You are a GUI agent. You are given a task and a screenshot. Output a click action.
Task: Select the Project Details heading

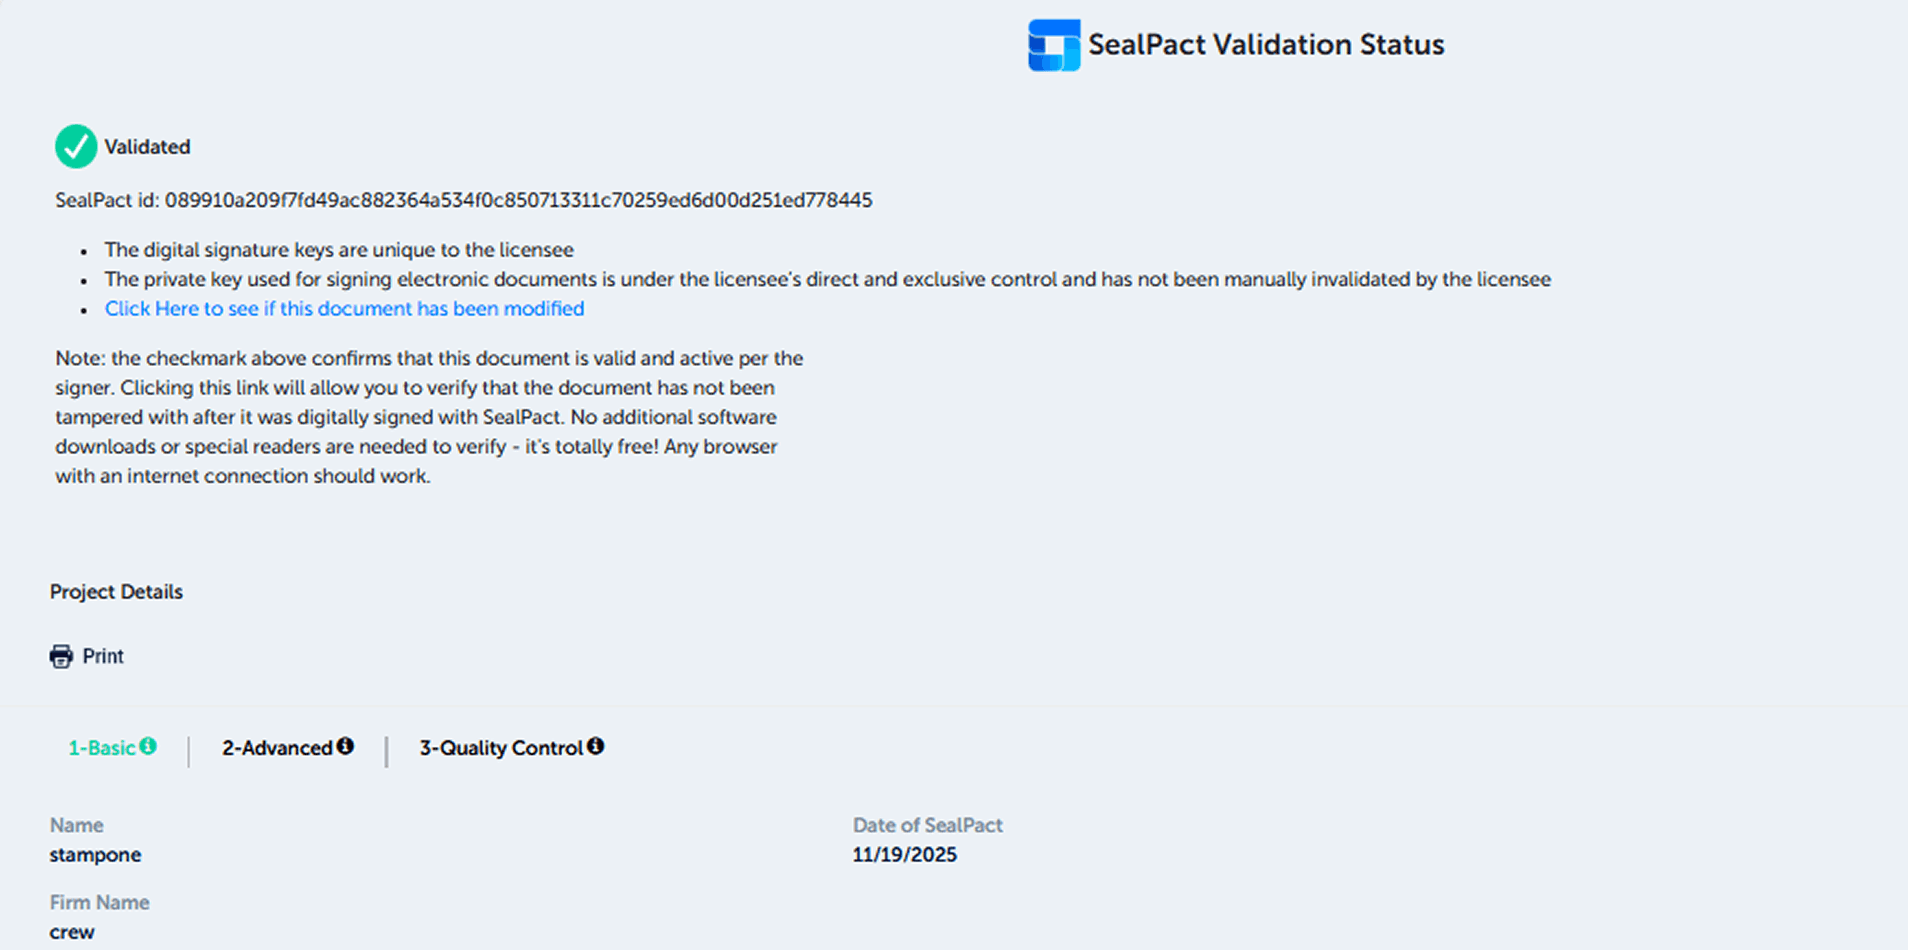116,592
